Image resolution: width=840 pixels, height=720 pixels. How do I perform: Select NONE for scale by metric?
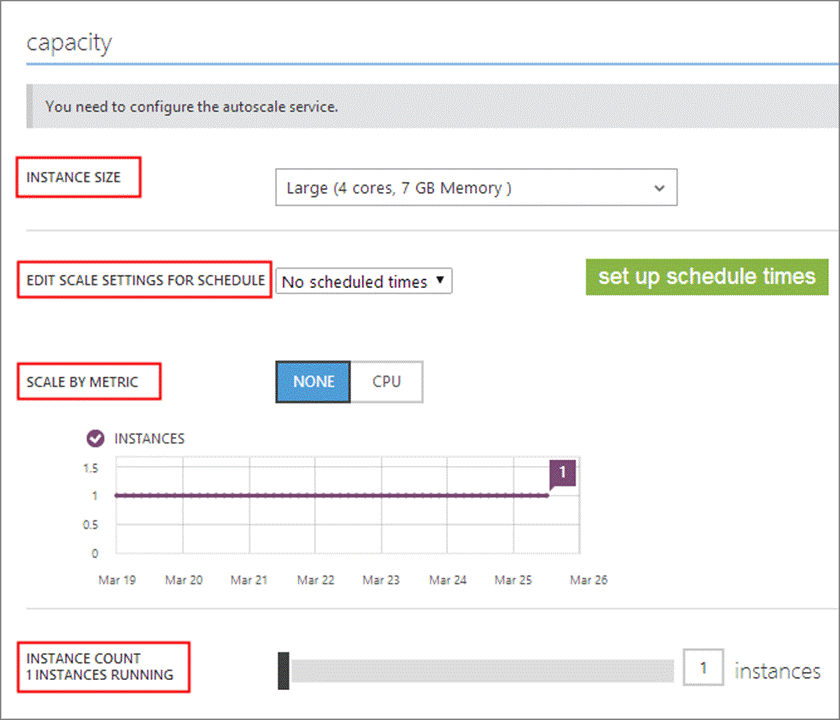[313, 382]
